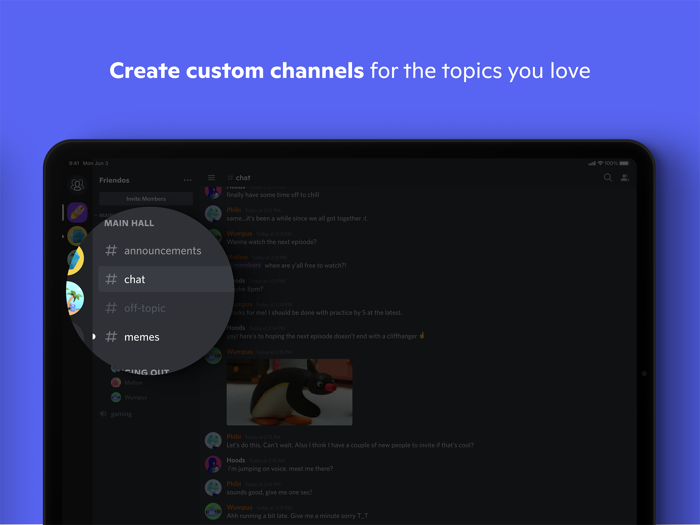Click the speaker icon next to gaming

tap(103, 414)
